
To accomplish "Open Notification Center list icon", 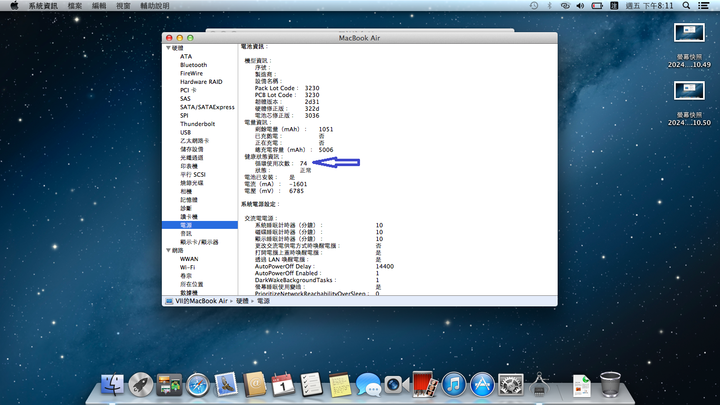I will click(x=703, y=6).
